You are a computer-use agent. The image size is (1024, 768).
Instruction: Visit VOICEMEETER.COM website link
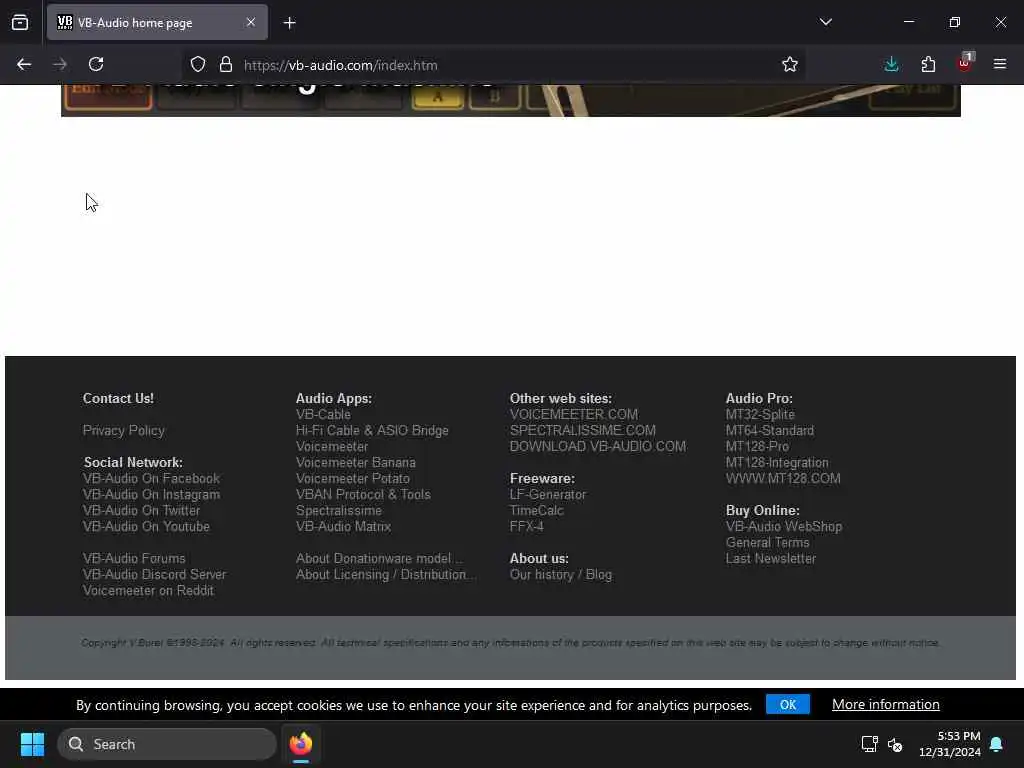[x=574, y=415]
